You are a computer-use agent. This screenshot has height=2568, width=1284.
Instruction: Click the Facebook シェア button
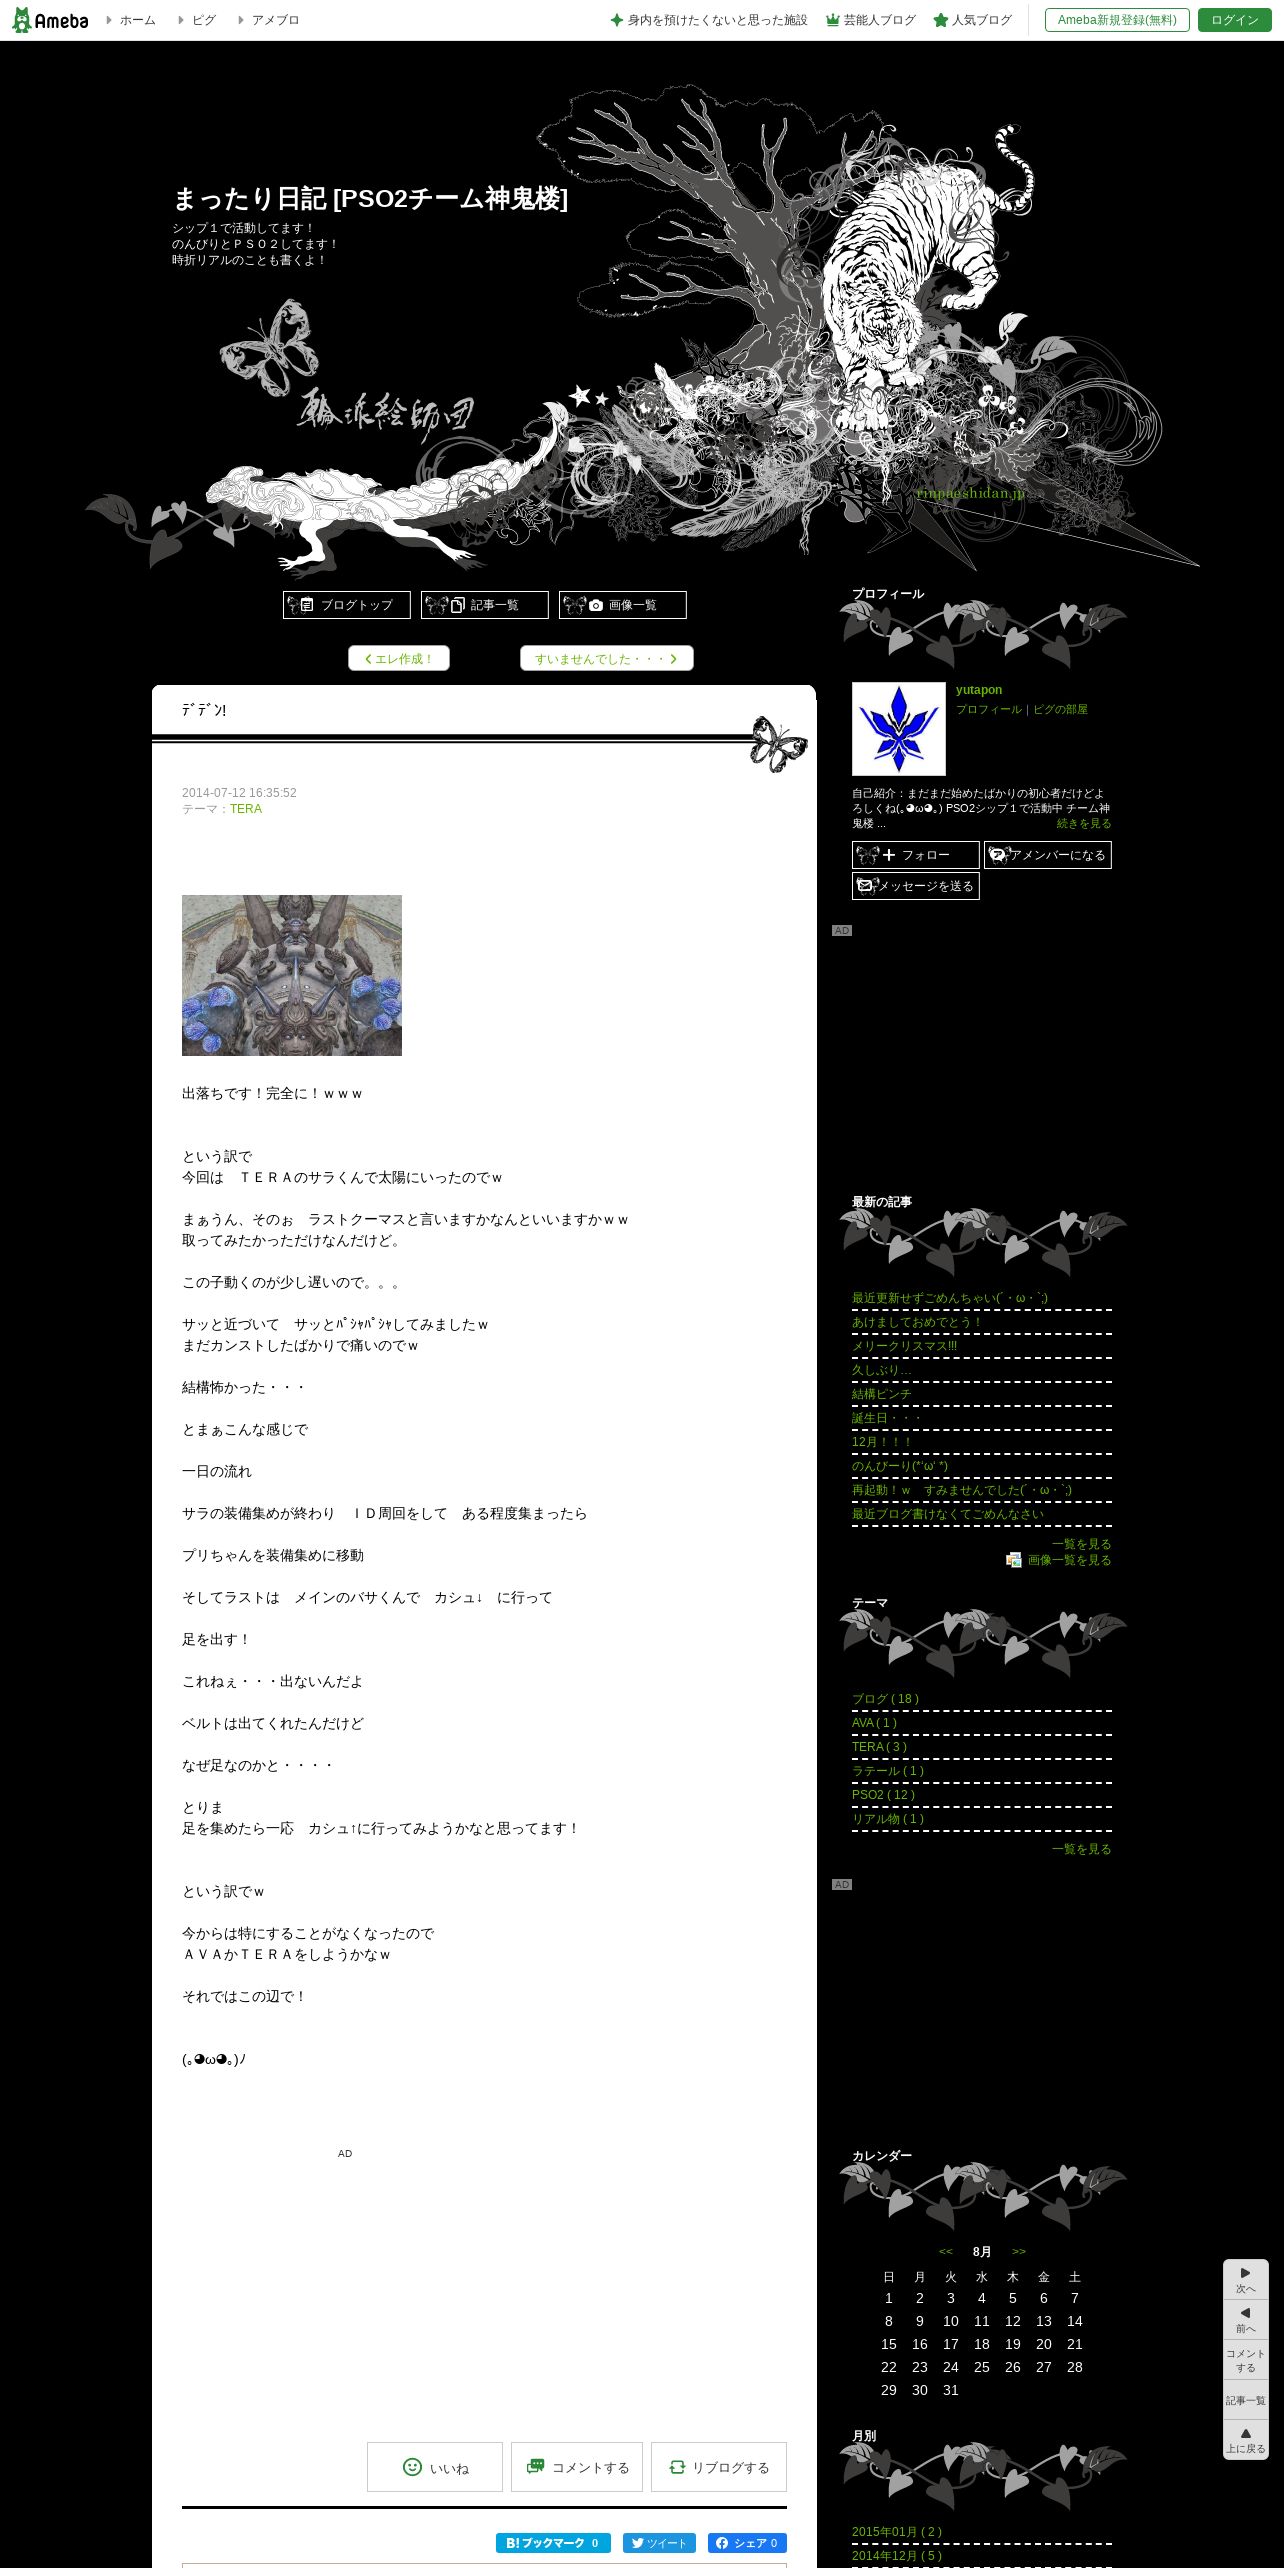[x=747, y=2543]
